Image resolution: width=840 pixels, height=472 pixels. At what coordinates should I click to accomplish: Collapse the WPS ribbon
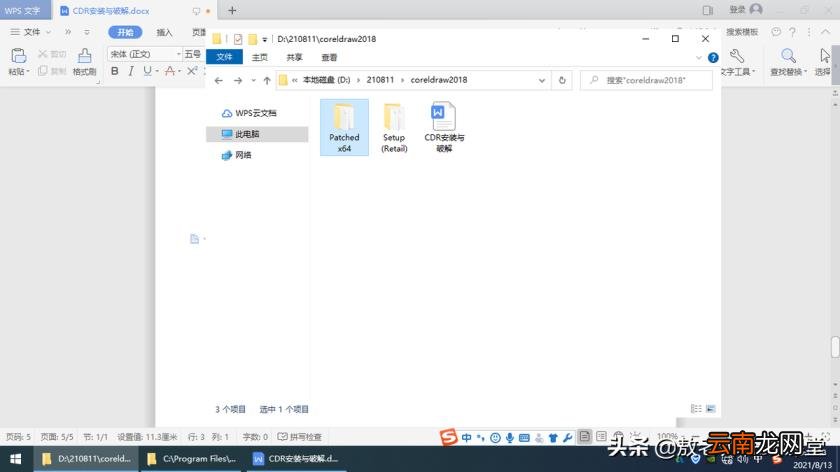click(826, 32)
